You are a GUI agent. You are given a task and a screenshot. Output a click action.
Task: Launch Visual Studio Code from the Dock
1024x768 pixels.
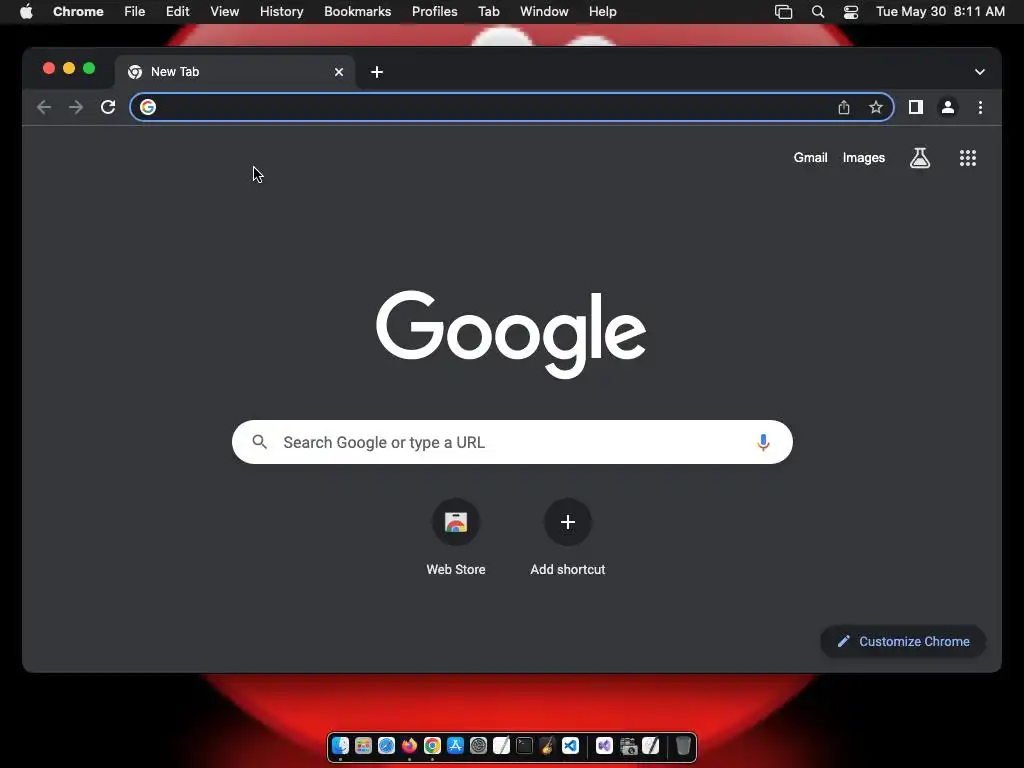point(570,746)
